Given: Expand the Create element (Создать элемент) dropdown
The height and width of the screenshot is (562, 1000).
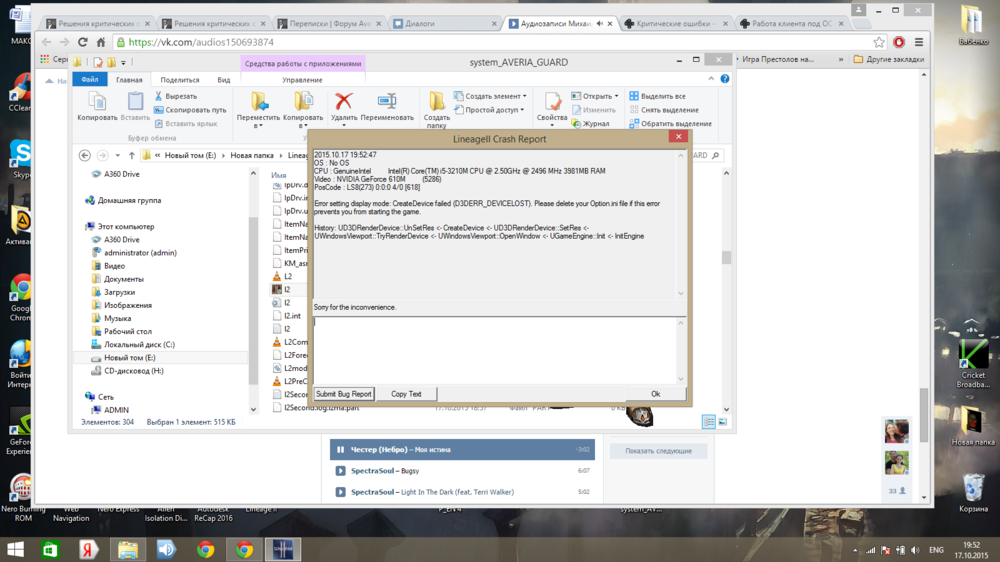Looking at the screenshot, I should point(524,96).
